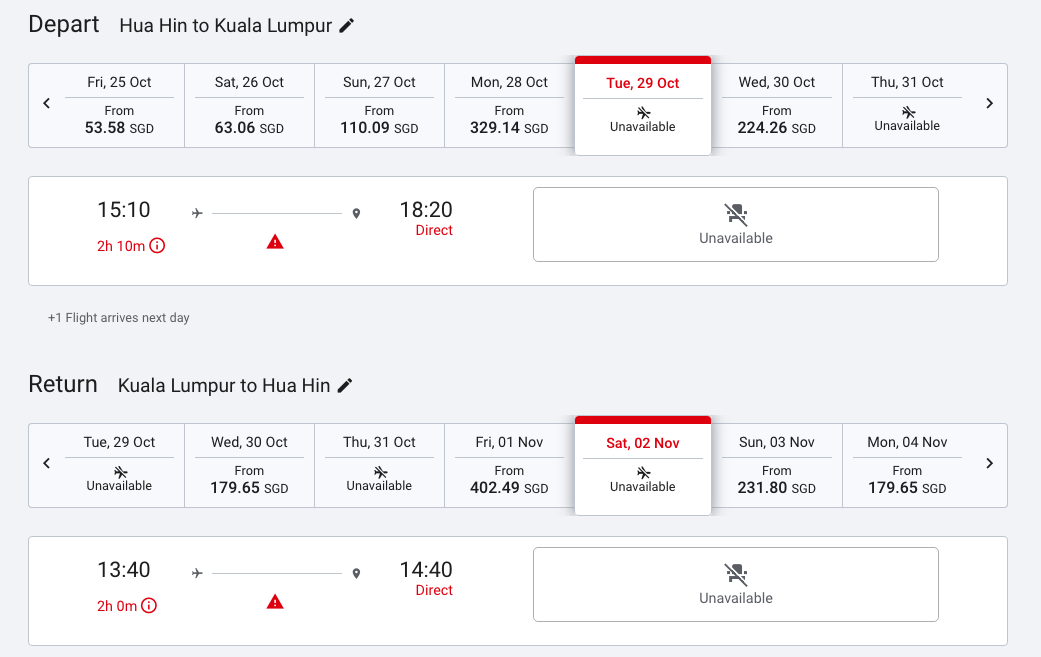Show earlier departure dates
This screenshot has width=1041, height=657.
pyautogui.click(x=46, y=104)
